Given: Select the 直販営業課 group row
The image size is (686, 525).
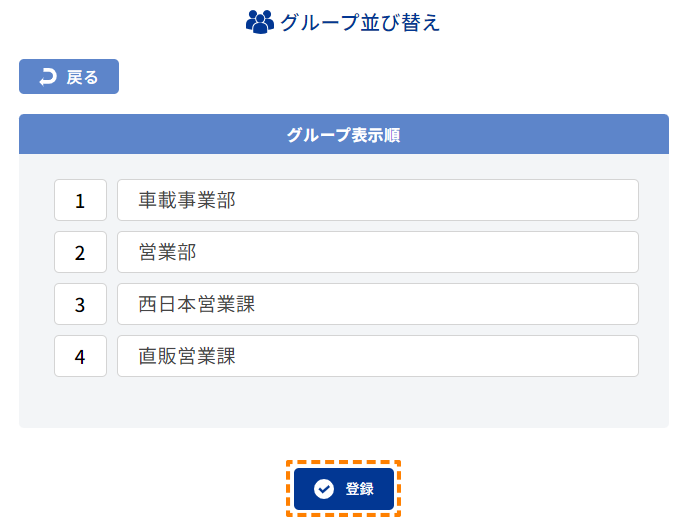Looking at the screenshot, I should [378, 356].
